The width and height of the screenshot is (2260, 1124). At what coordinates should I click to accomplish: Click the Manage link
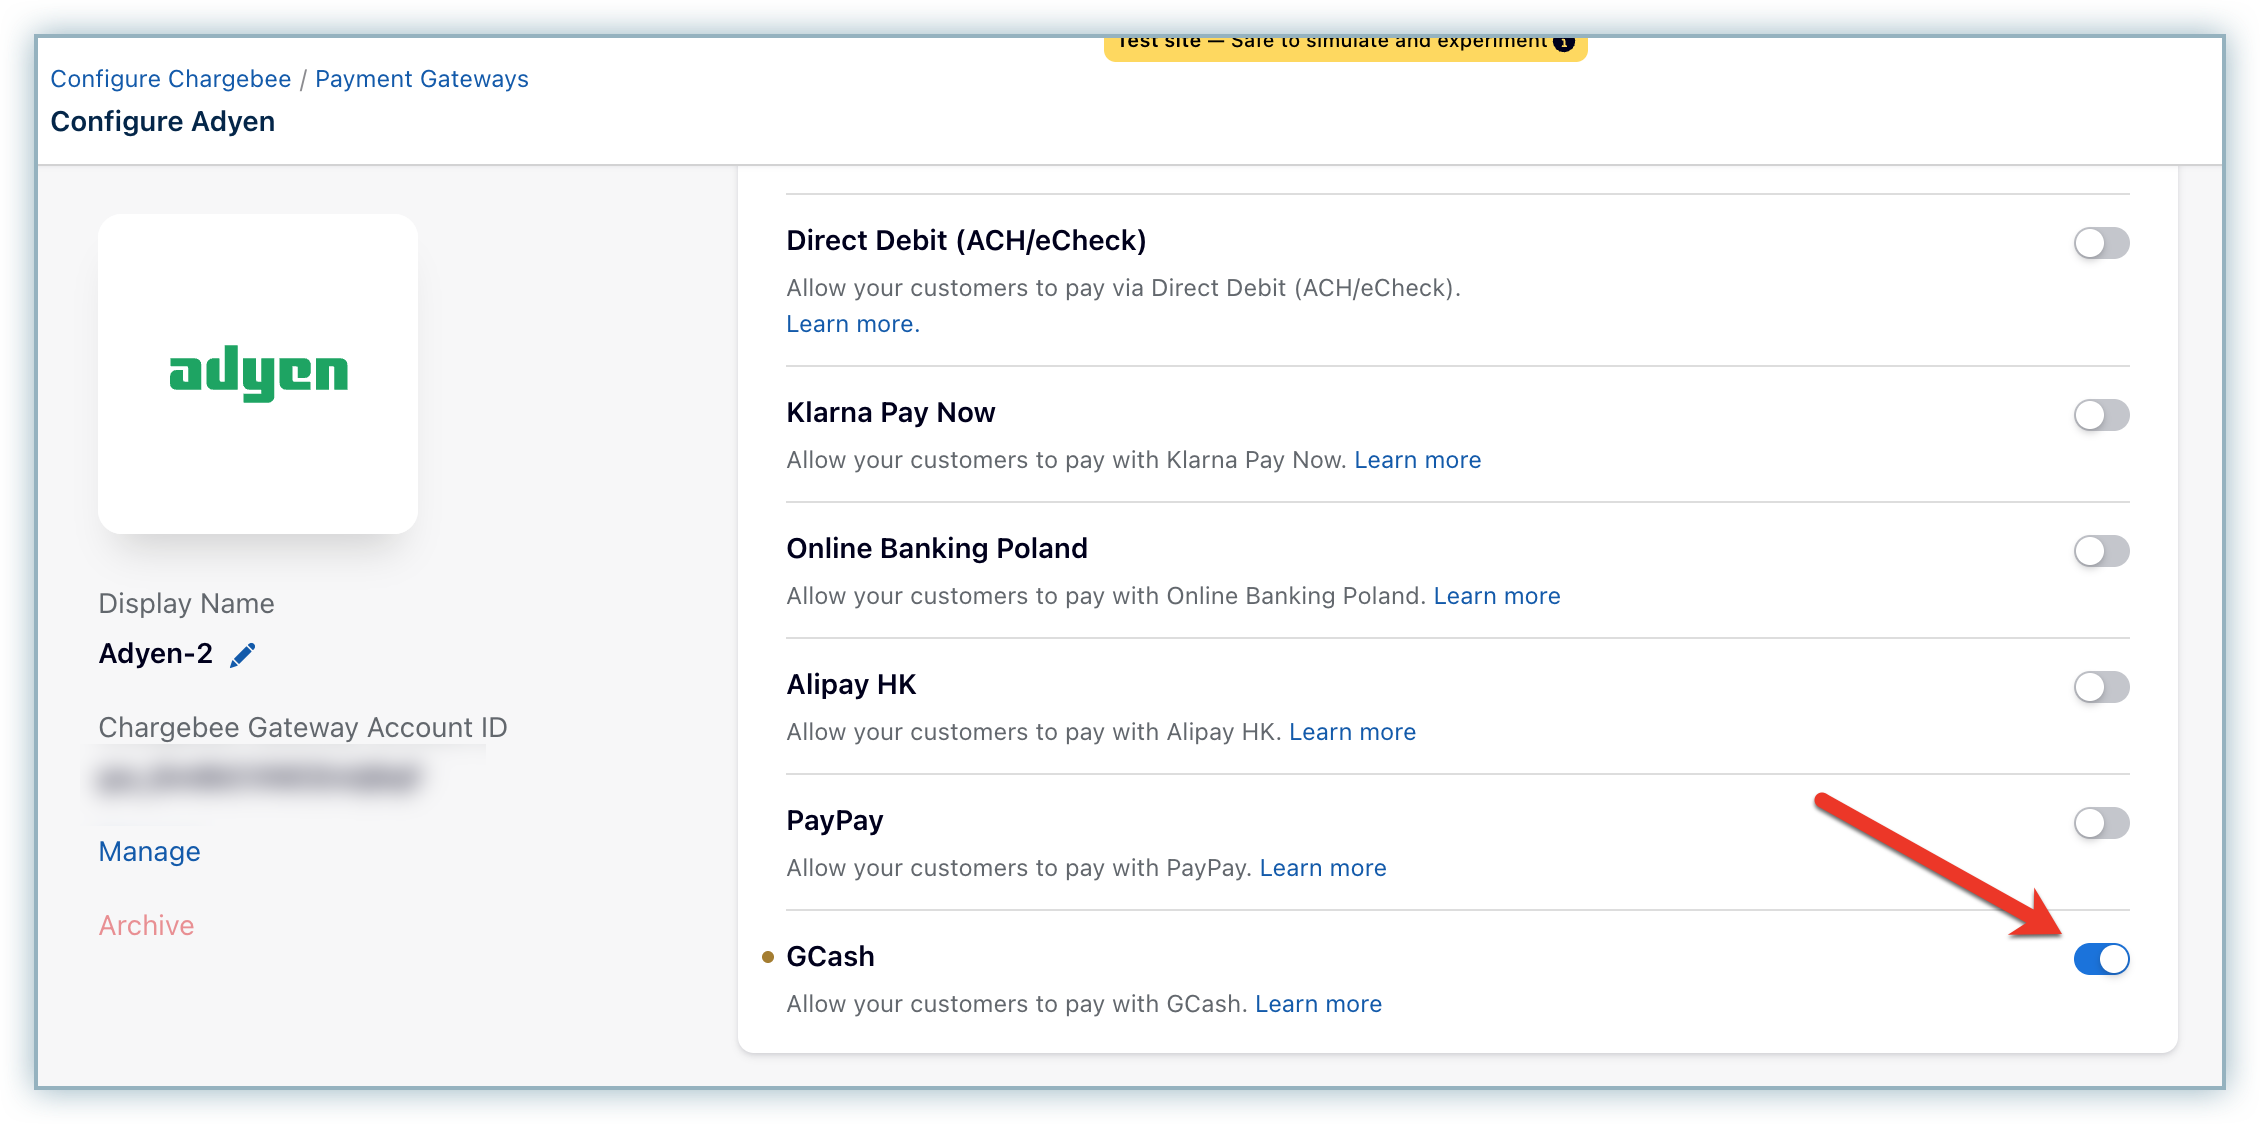pos(150,851)
